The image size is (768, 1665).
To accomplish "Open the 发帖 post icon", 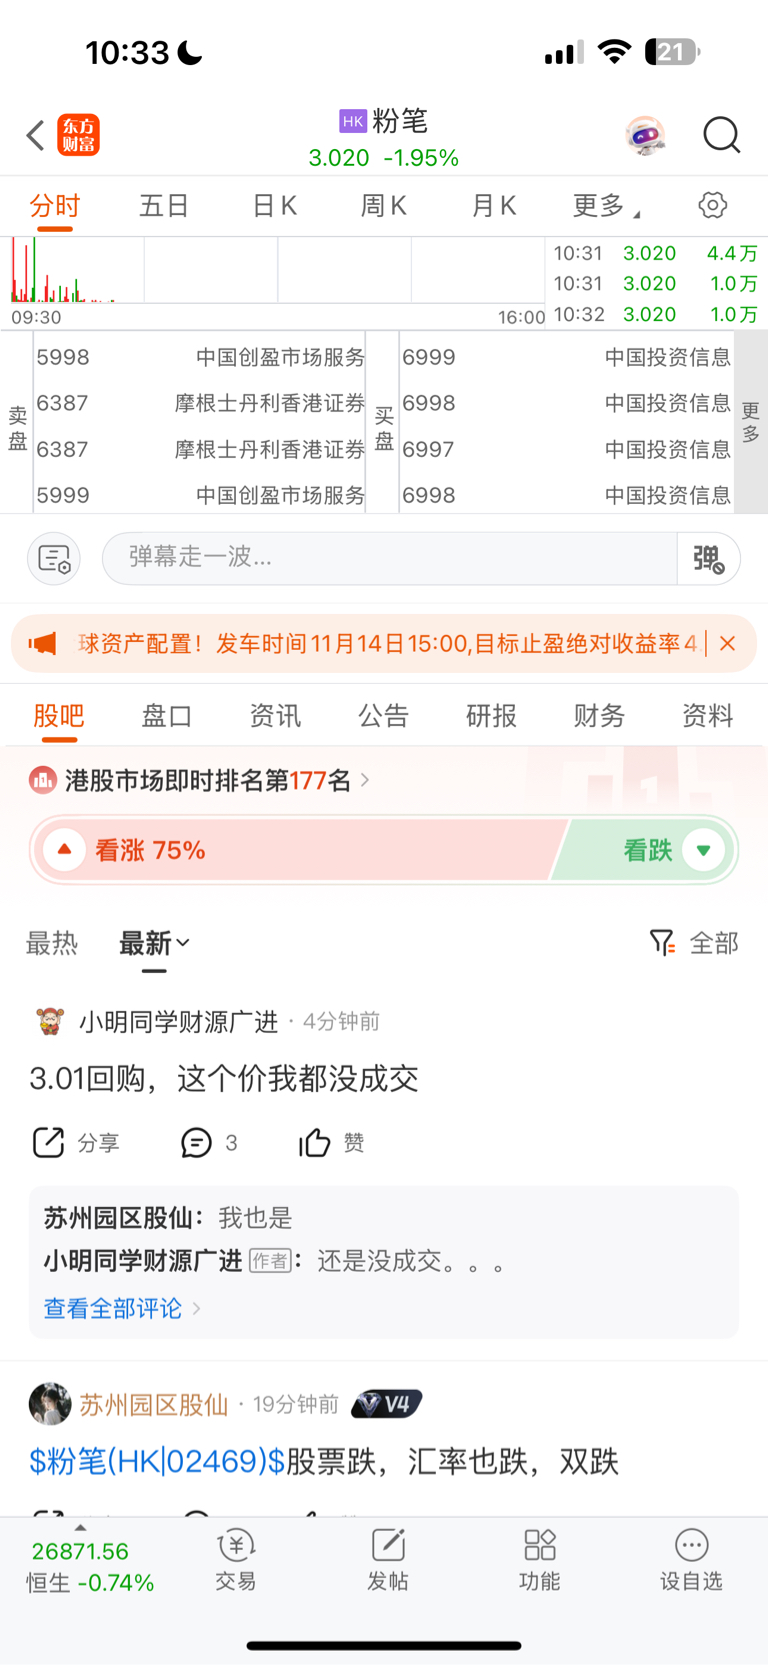I will (x=388, y=1560).
